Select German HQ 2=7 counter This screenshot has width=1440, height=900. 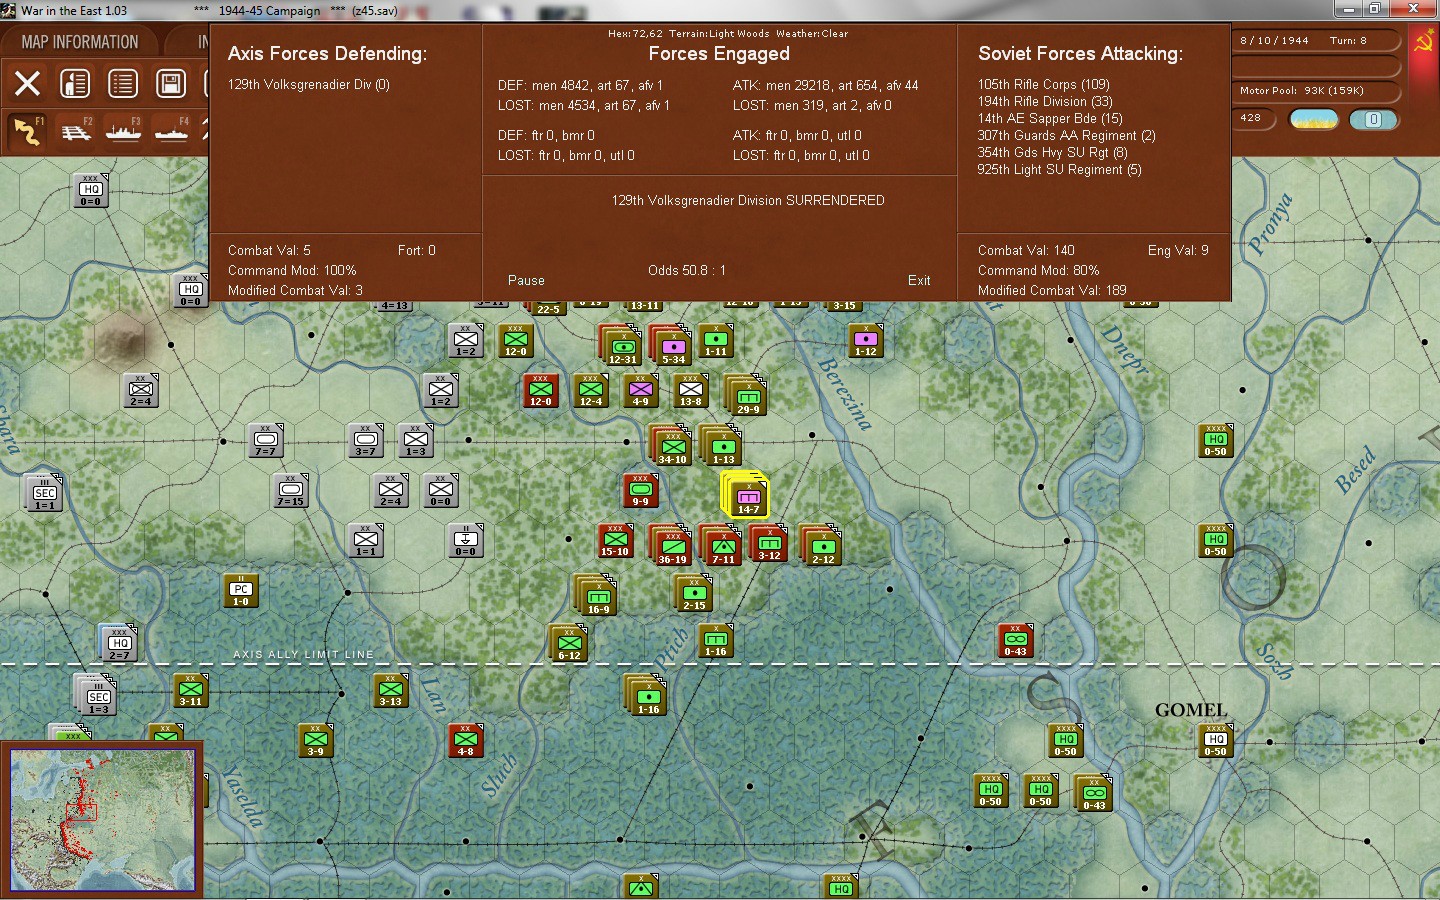coord(119,644)
